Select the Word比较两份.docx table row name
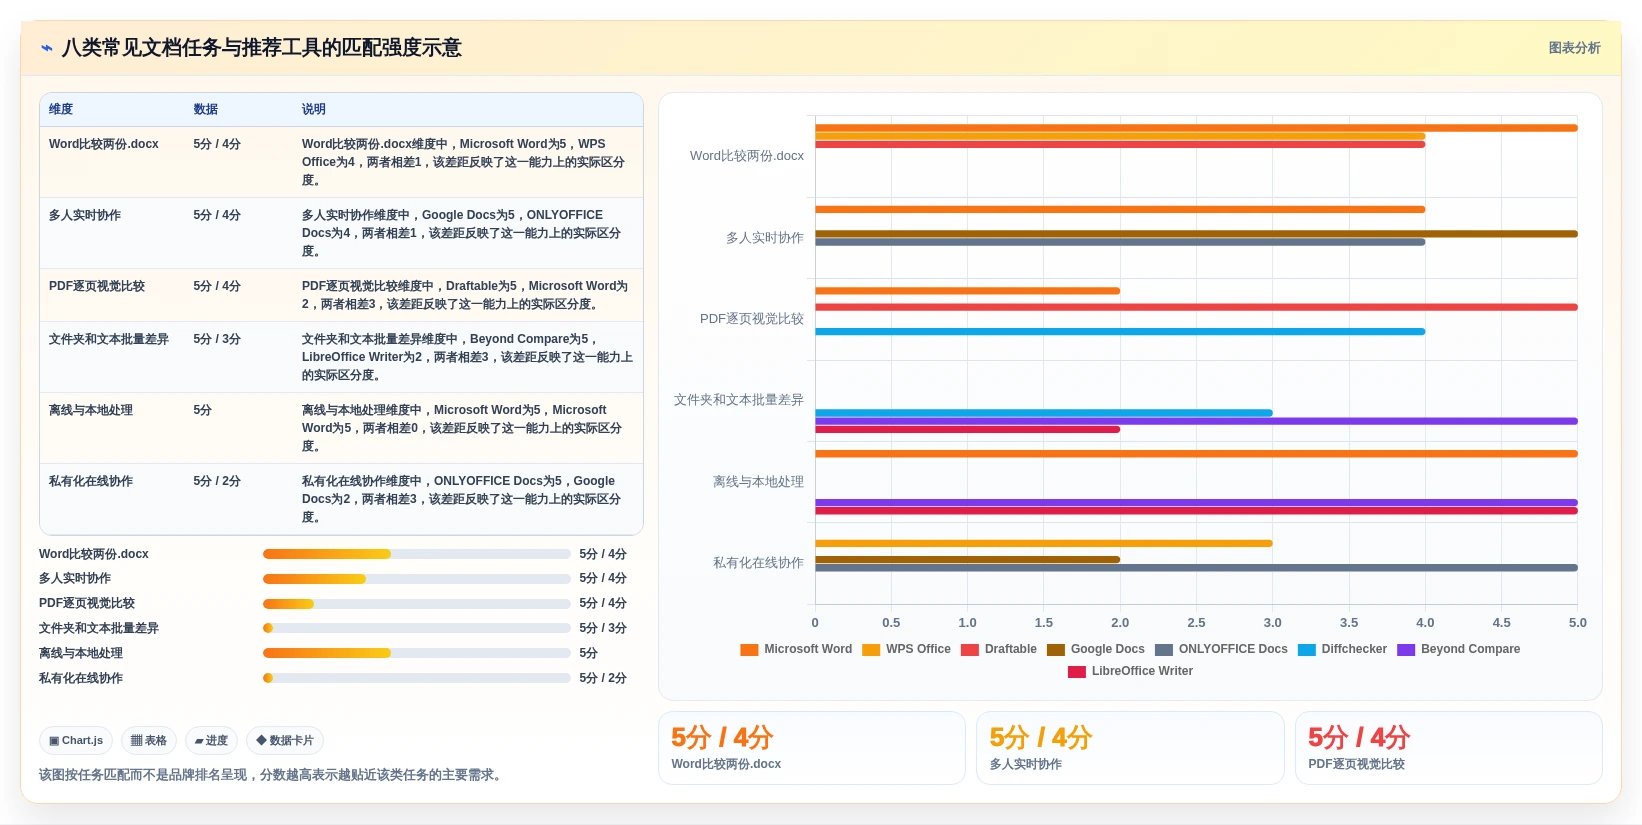This screenshot has width=1642, height=825. (x=104, y=144)
